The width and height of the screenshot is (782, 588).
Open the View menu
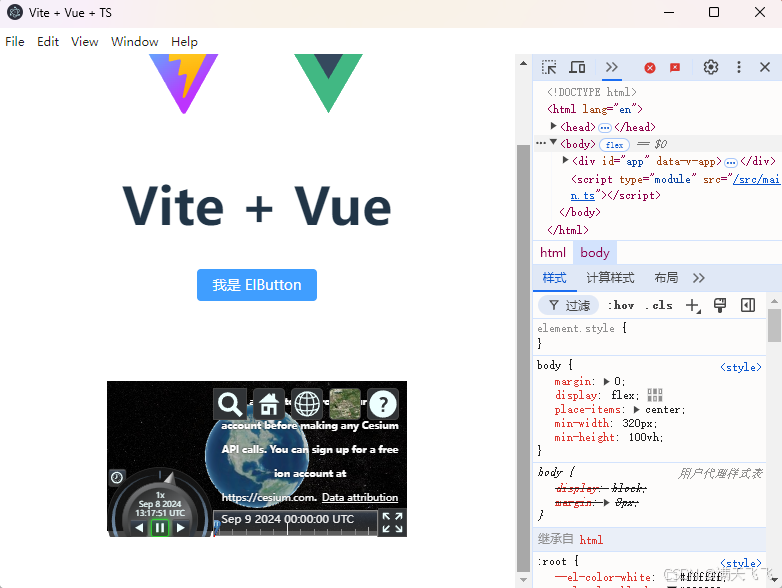pos(84,41)
